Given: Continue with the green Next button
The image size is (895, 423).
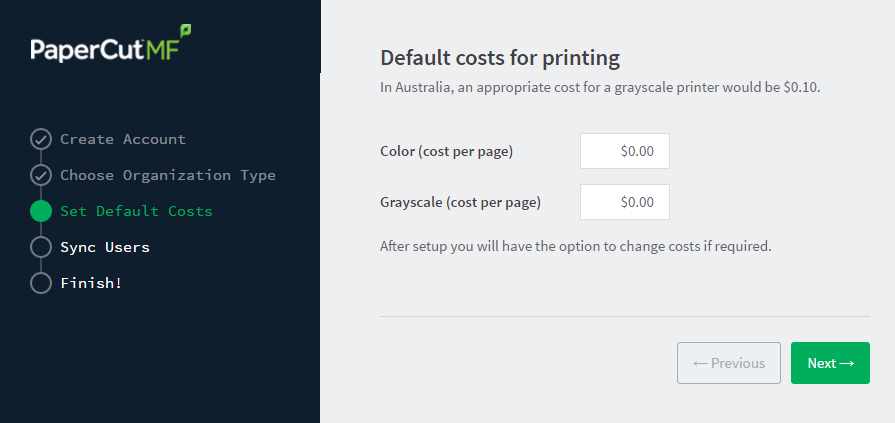Looking at the screenshot, I should tap(830, 363).
